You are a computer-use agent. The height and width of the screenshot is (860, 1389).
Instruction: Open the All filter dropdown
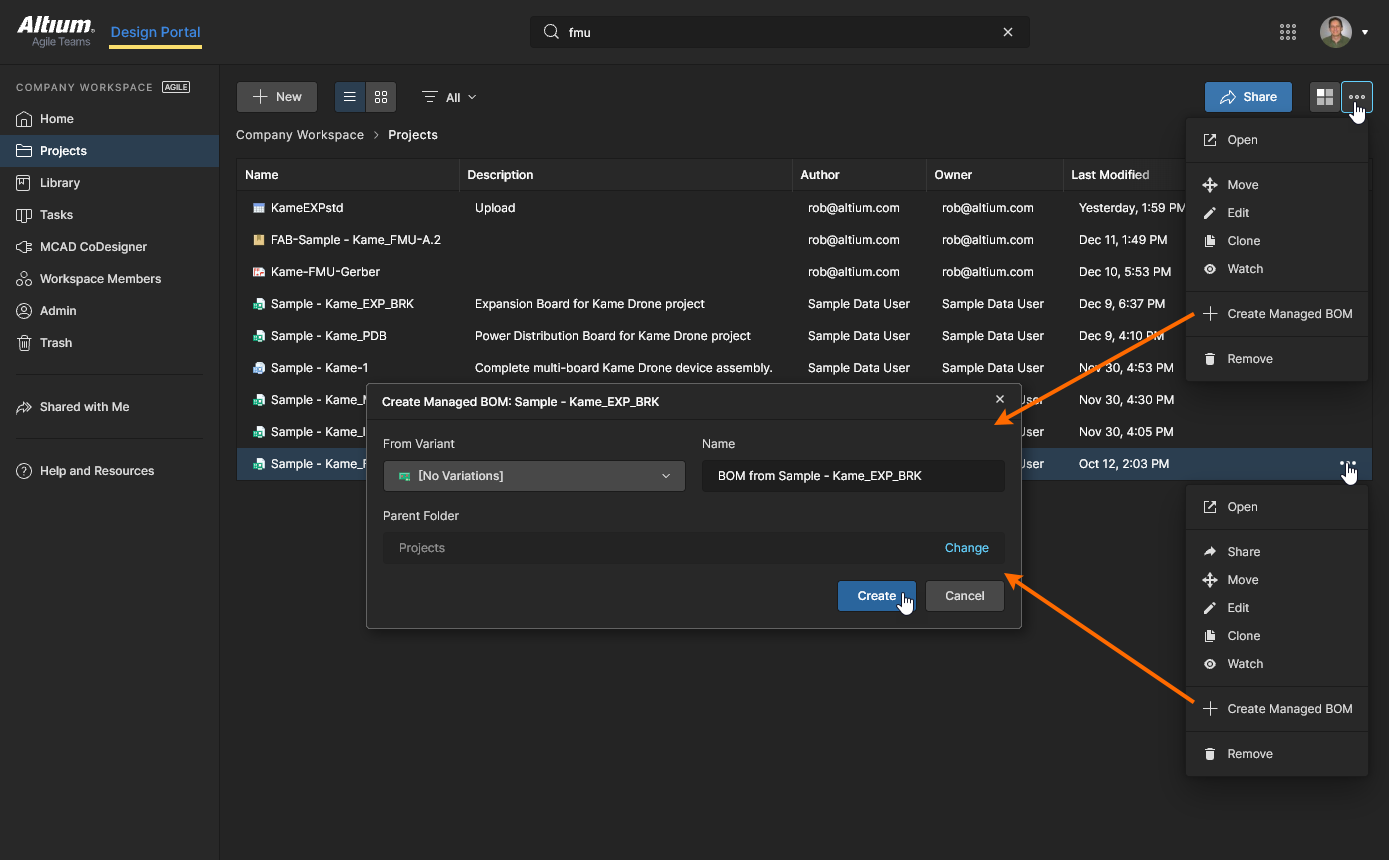pos(449,97)
